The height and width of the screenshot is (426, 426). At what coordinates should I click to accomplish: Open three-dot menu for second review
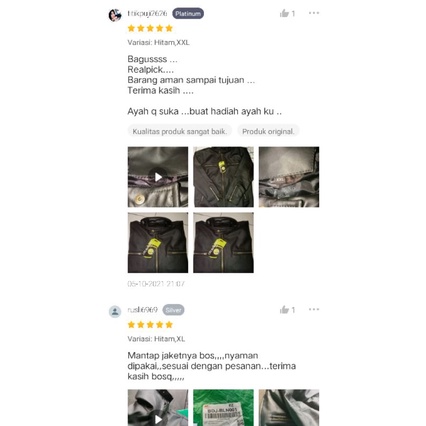(x=314, y=309)
